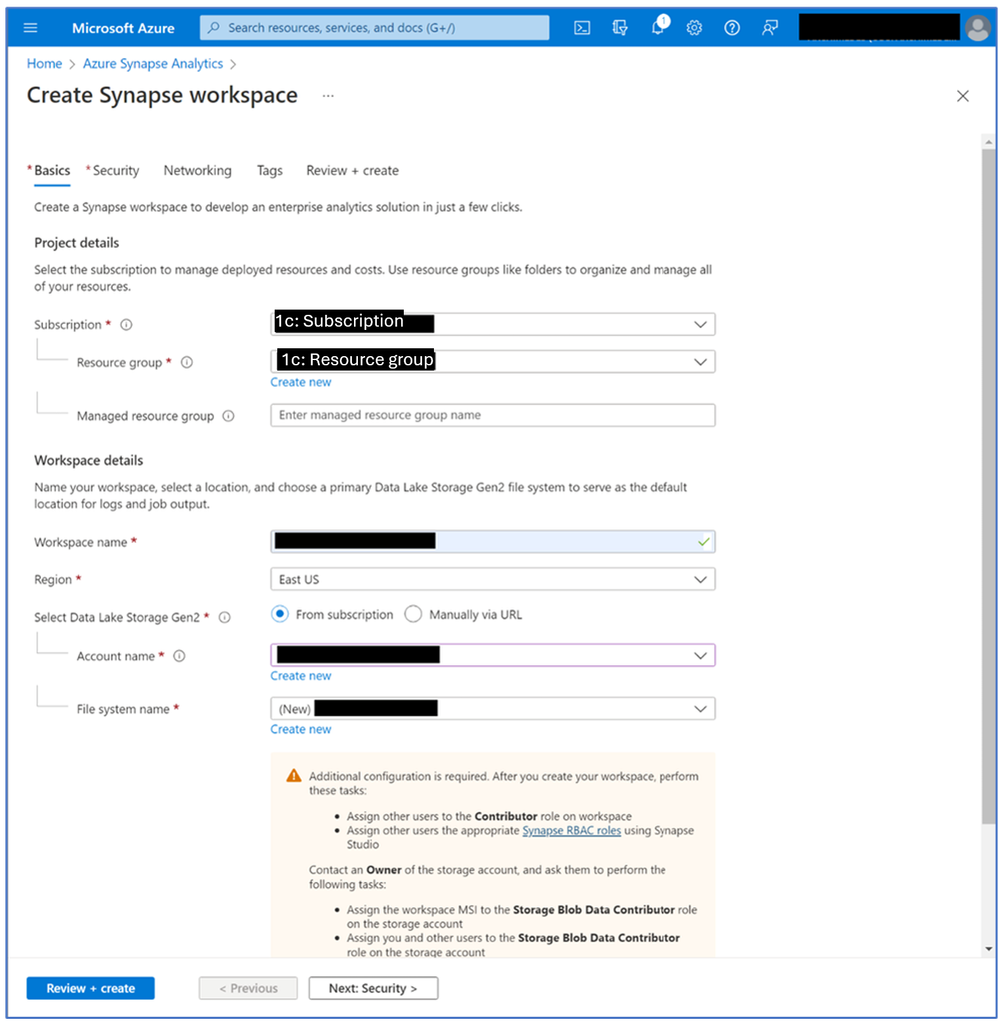Click the scrollbar down arrow
Screen dimensions: 999x1021
[x=988, y=949]
